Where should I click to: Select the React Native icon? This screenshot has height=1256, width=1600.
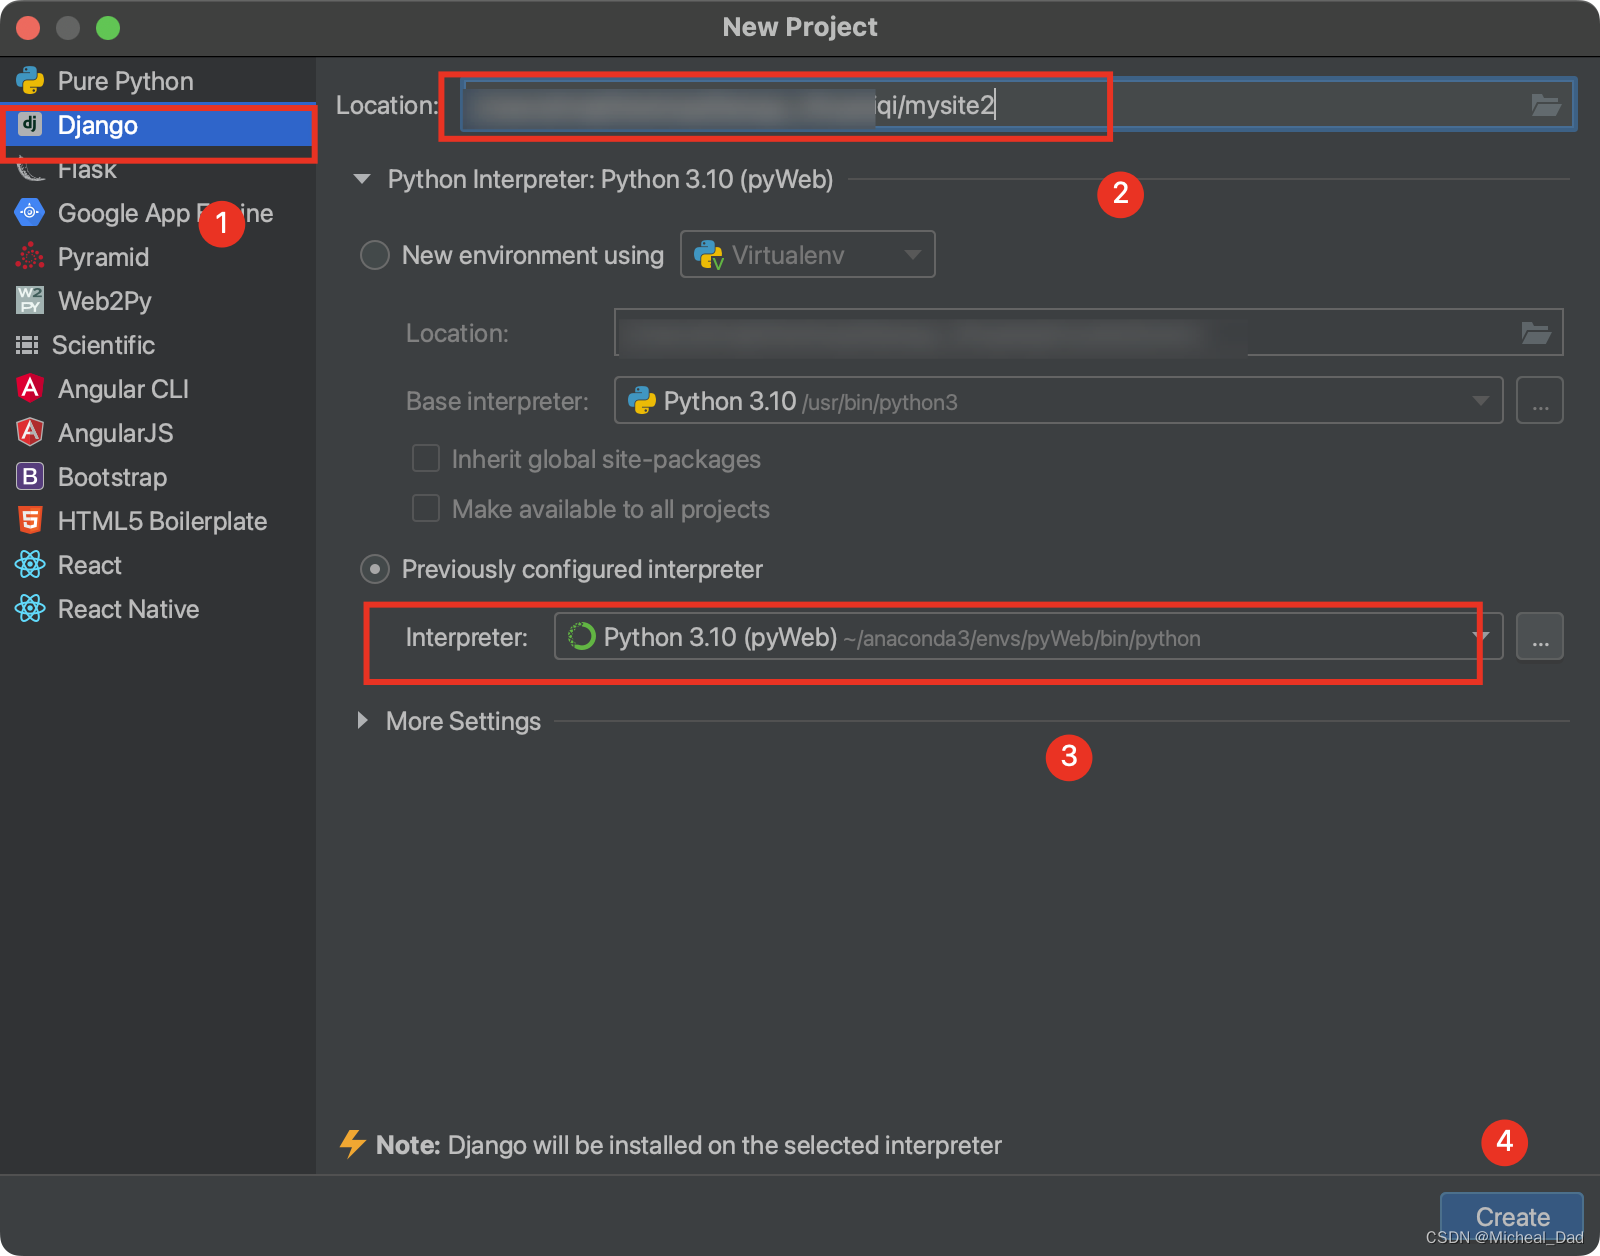point(30,608)
